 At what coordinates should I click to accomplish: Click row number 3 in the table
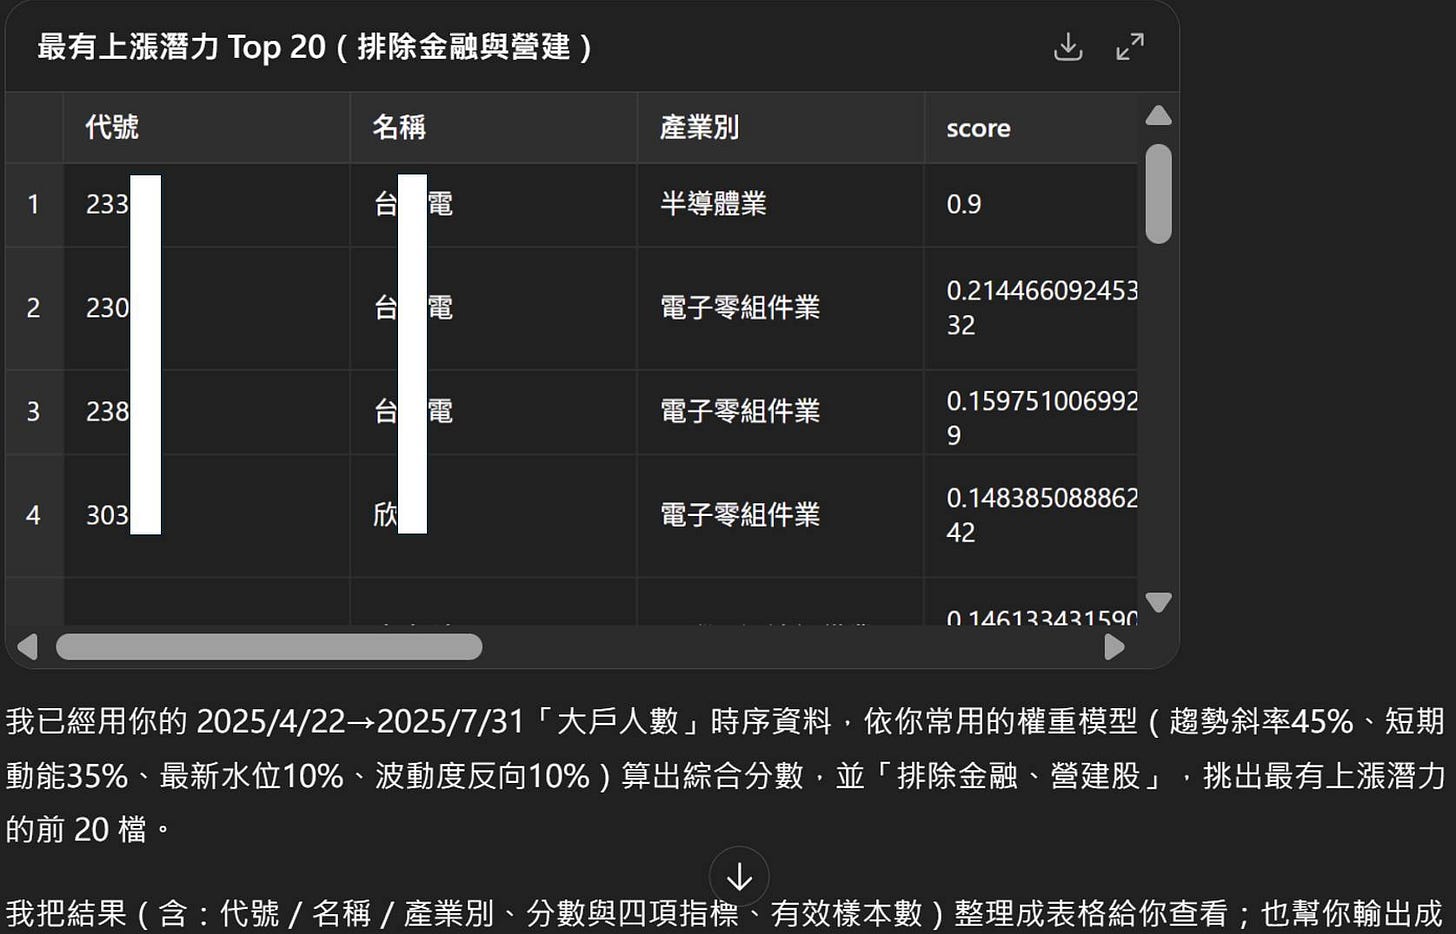(x=34, y=412)
